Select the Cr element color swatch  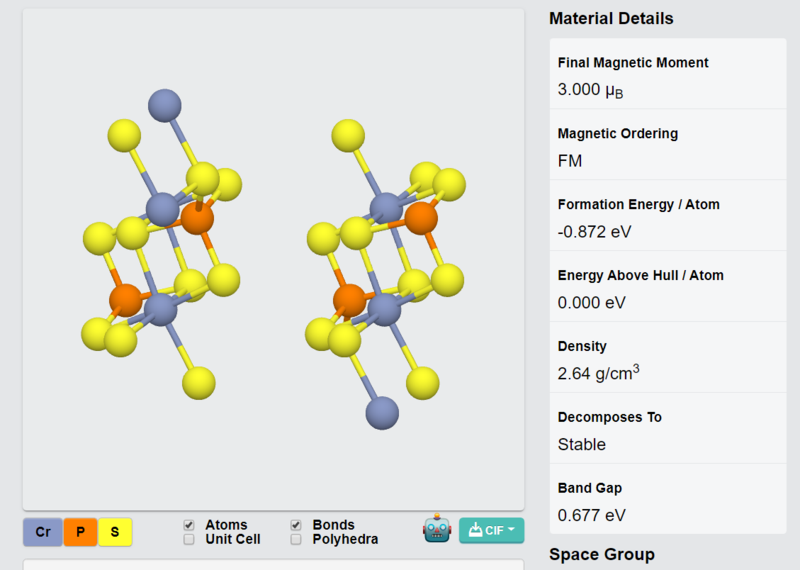pos(43,532)
